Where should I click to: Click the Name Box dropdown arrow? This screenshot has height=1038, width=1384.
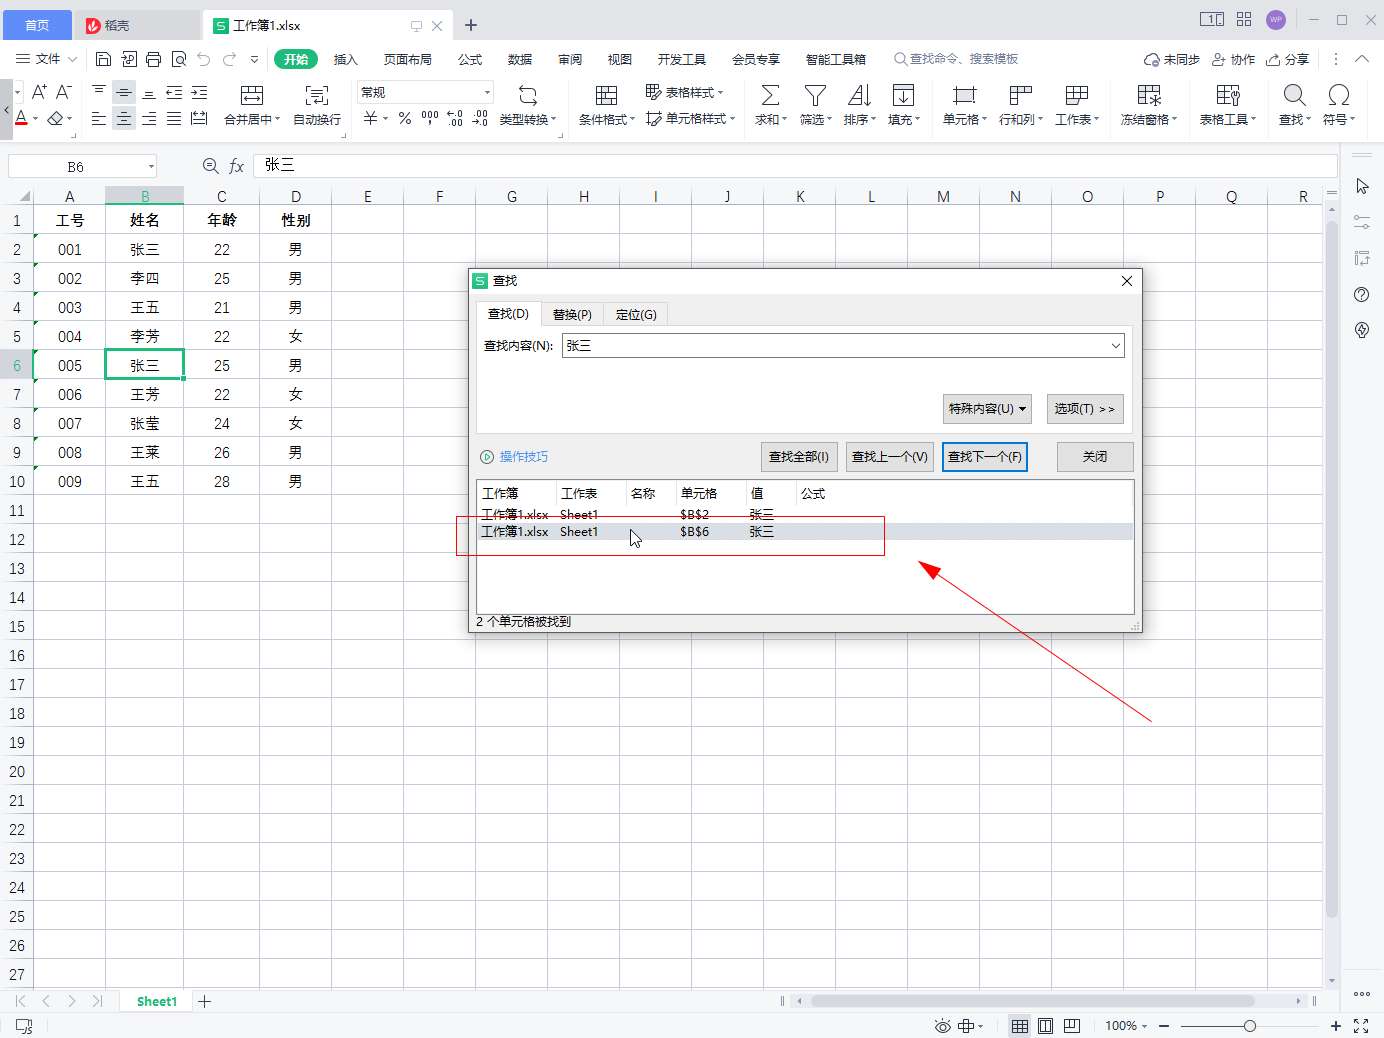coord(151,167)
